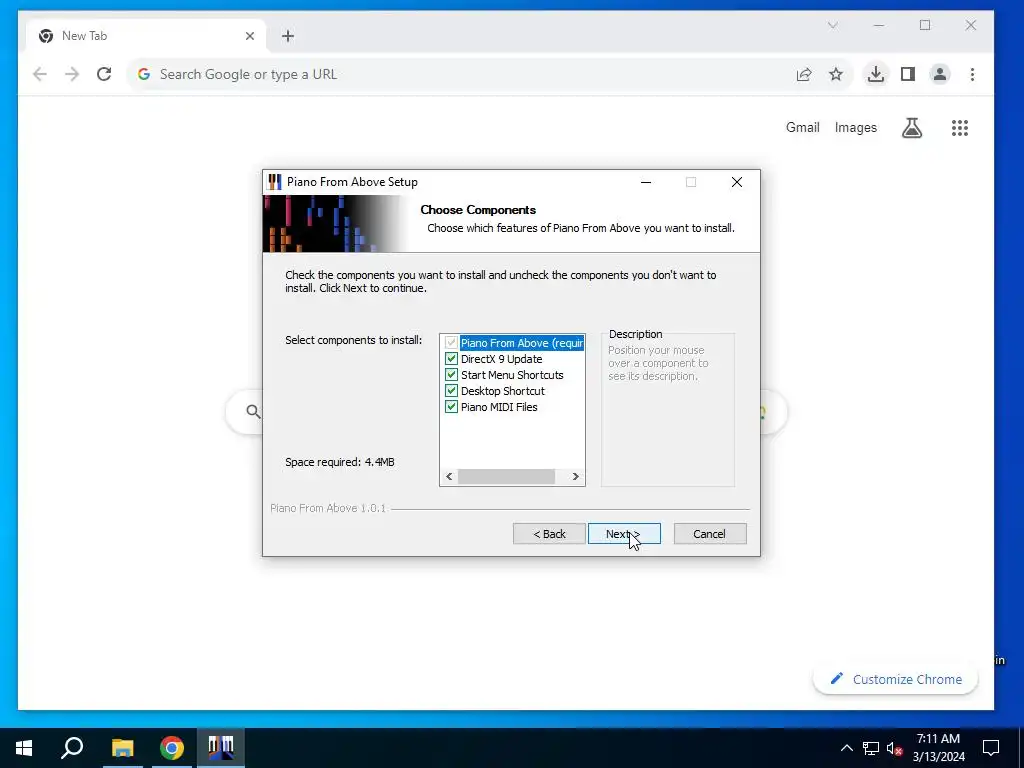Open the Chrome three-dot menu

[972, 74]
